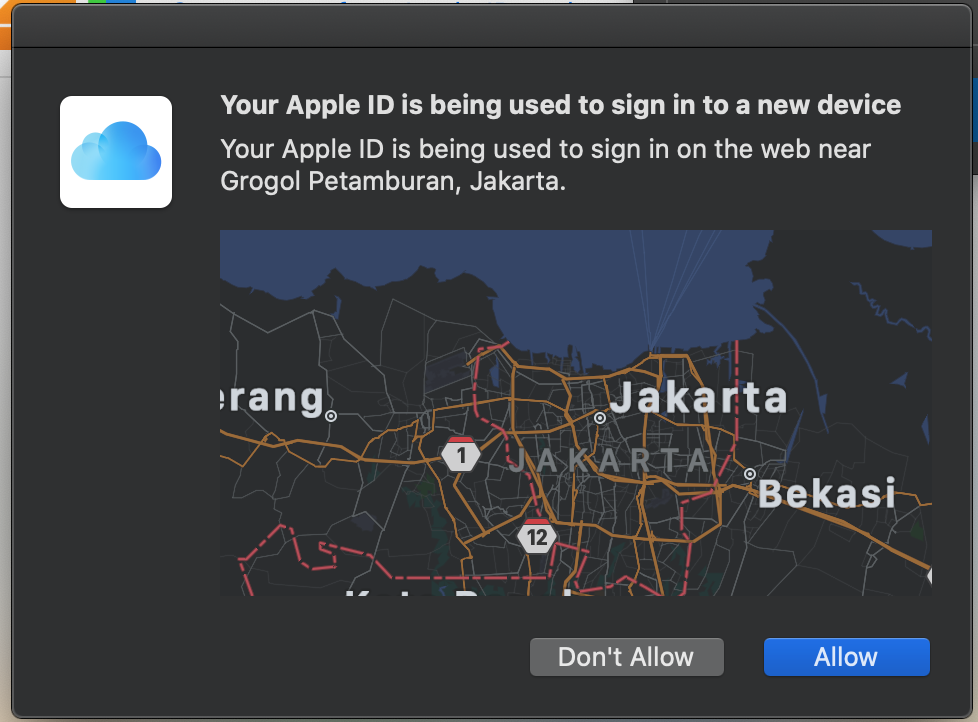Click the city marker dot next to Jakarta
Viewport: 978px width, 722px height.
coord(600,418)
